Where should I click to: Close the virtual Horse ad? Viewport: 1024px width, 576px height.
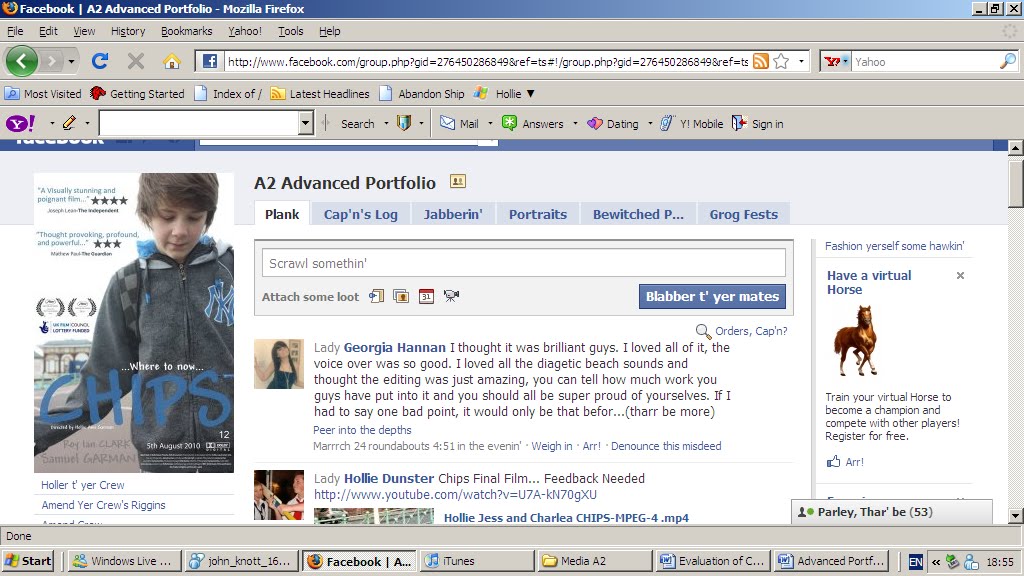click(x=960, y=276)
